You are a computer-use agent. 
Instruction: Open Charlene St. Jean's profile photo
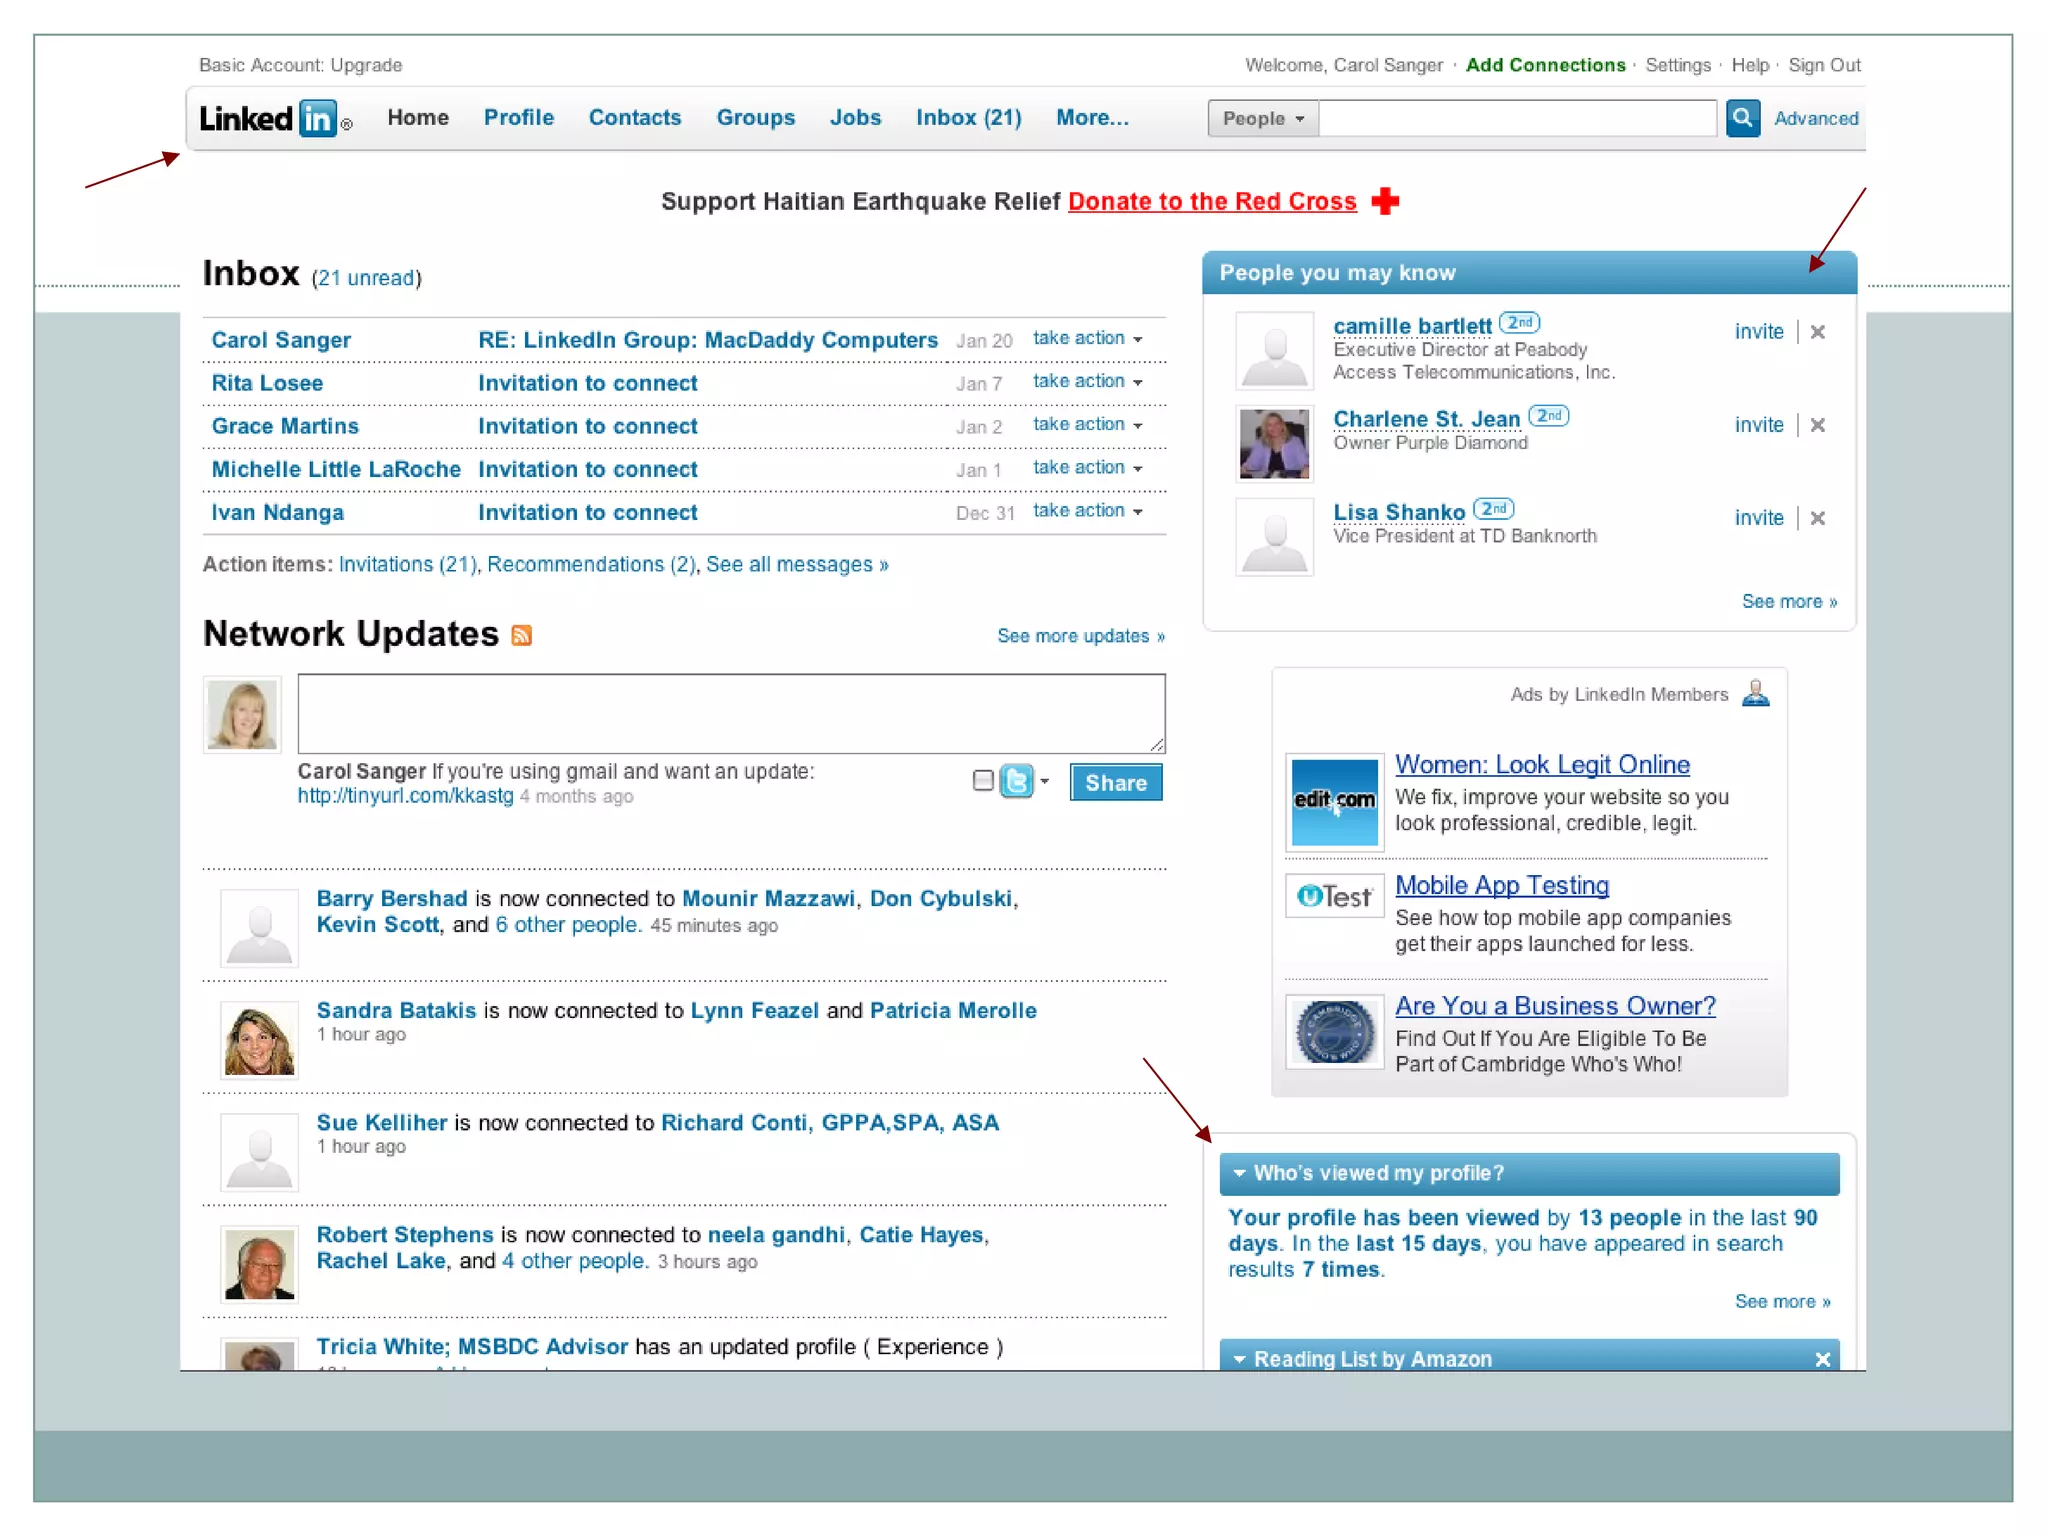[1273, 443]
